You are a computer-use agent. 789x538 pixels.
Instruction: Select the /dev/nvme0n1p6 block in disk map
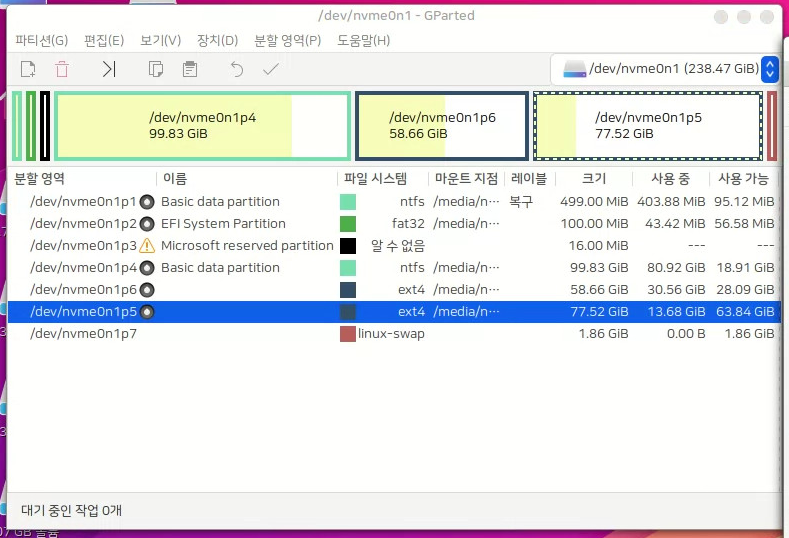coord(441,126)
